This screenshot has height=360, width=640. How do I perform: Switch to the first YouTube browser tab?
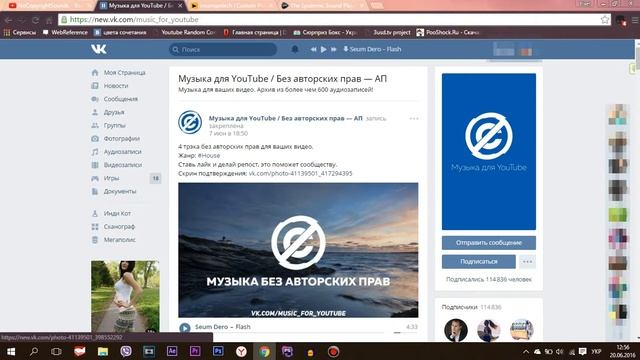(48, 6)
